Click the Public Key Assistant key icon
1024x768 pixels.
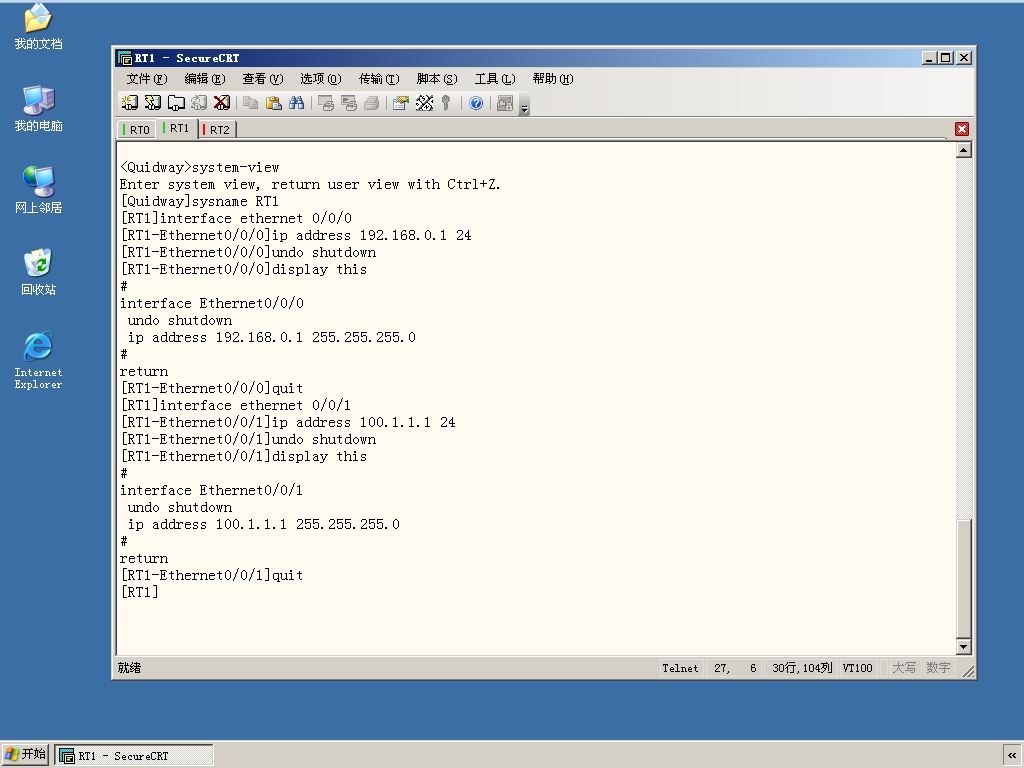click(446, 103)
